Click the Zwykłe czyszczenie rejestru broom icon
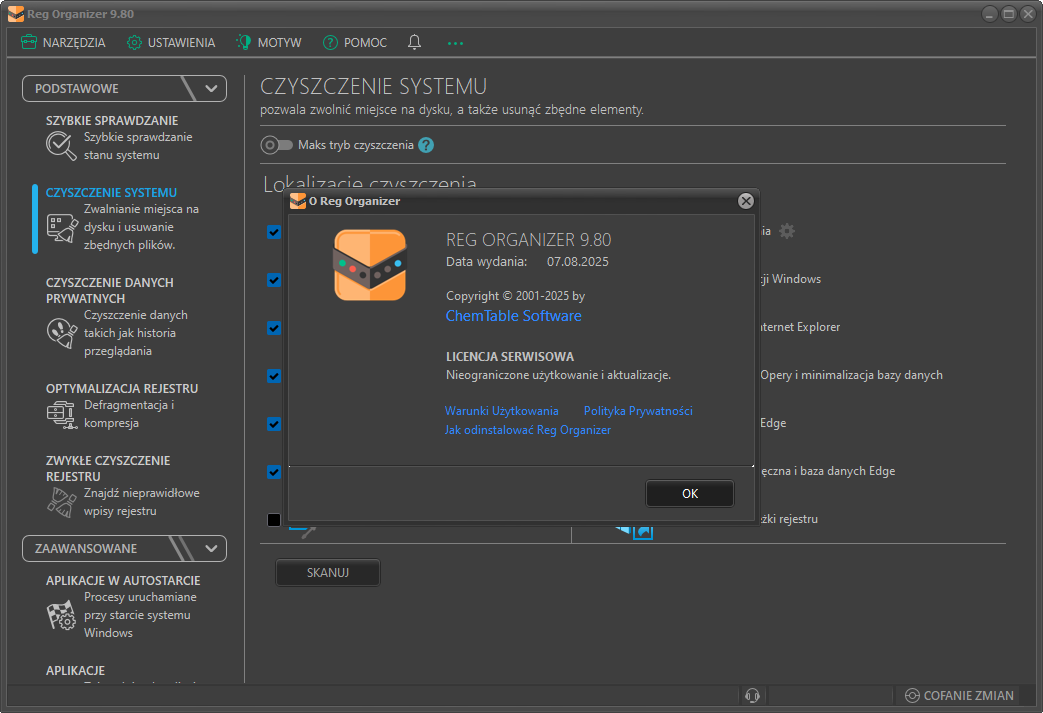The width and height of the screenshot is (1043, 713). tap(62, 502)
